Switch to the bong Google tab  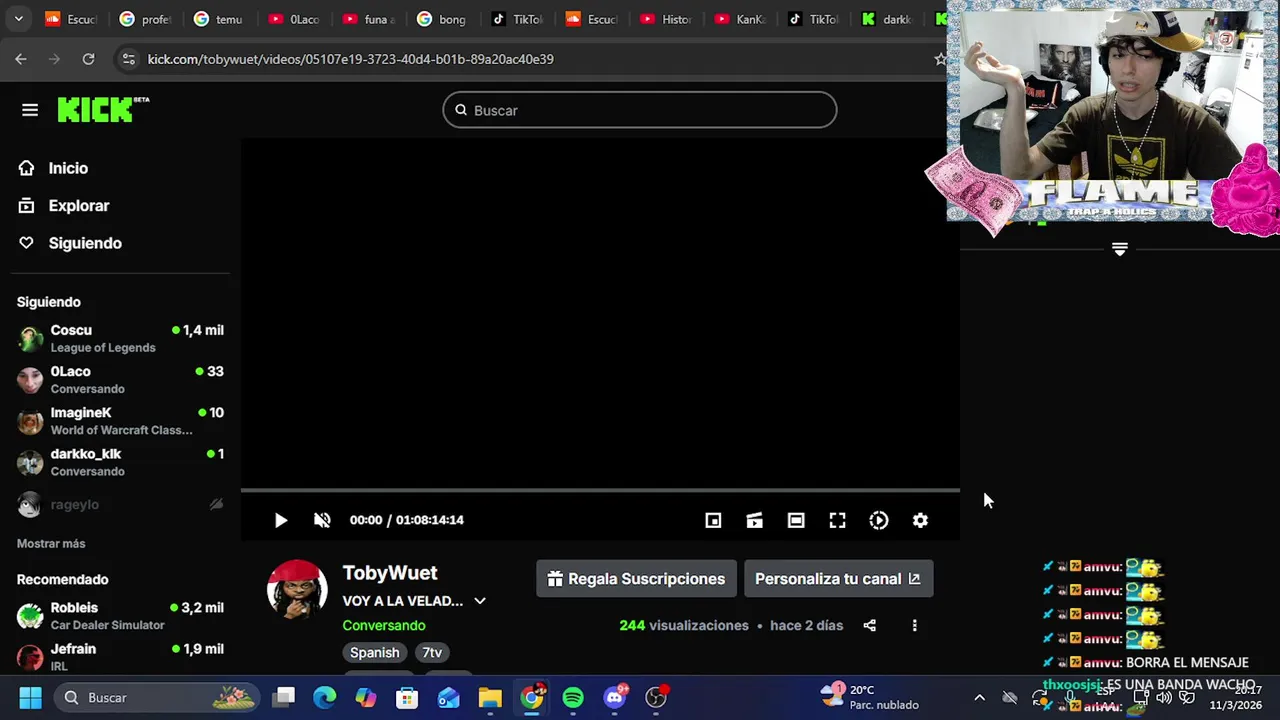tap(443, 19)
